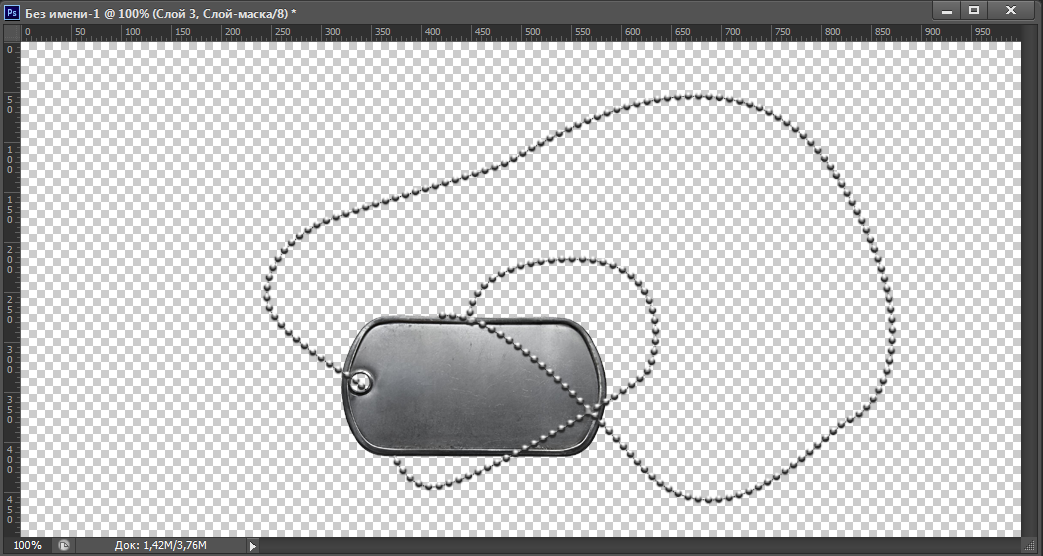Click the window resize grip in the bottom-right corner
This screenshot has width=1043, height=556.
tap(1030, 546)
